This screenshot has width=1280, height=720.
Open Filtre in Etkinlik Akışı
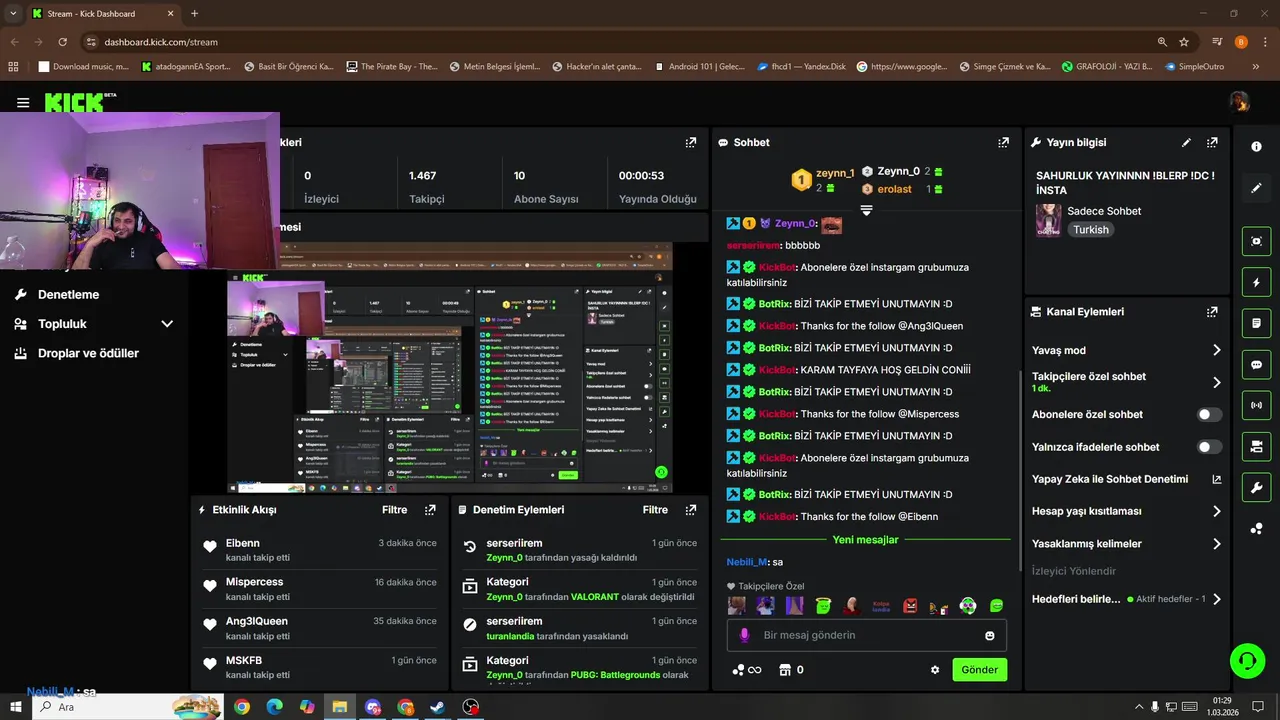pos(395,510)
